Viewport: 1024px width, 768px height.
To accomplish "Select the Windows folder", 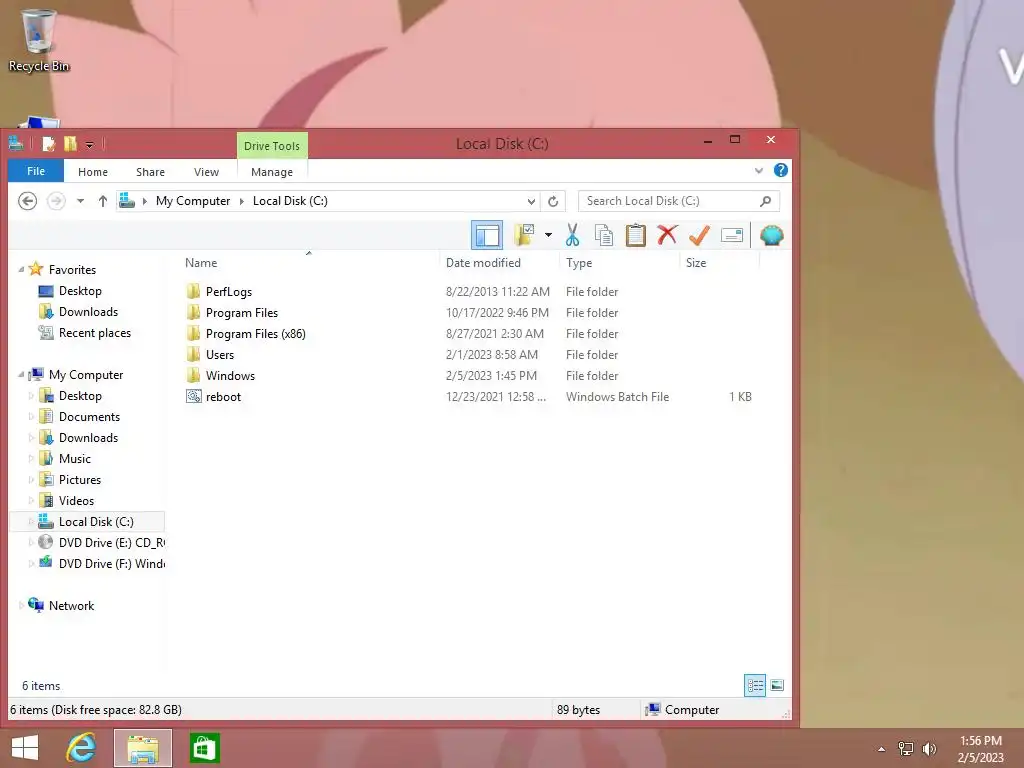I will click(x=230, y=376).
